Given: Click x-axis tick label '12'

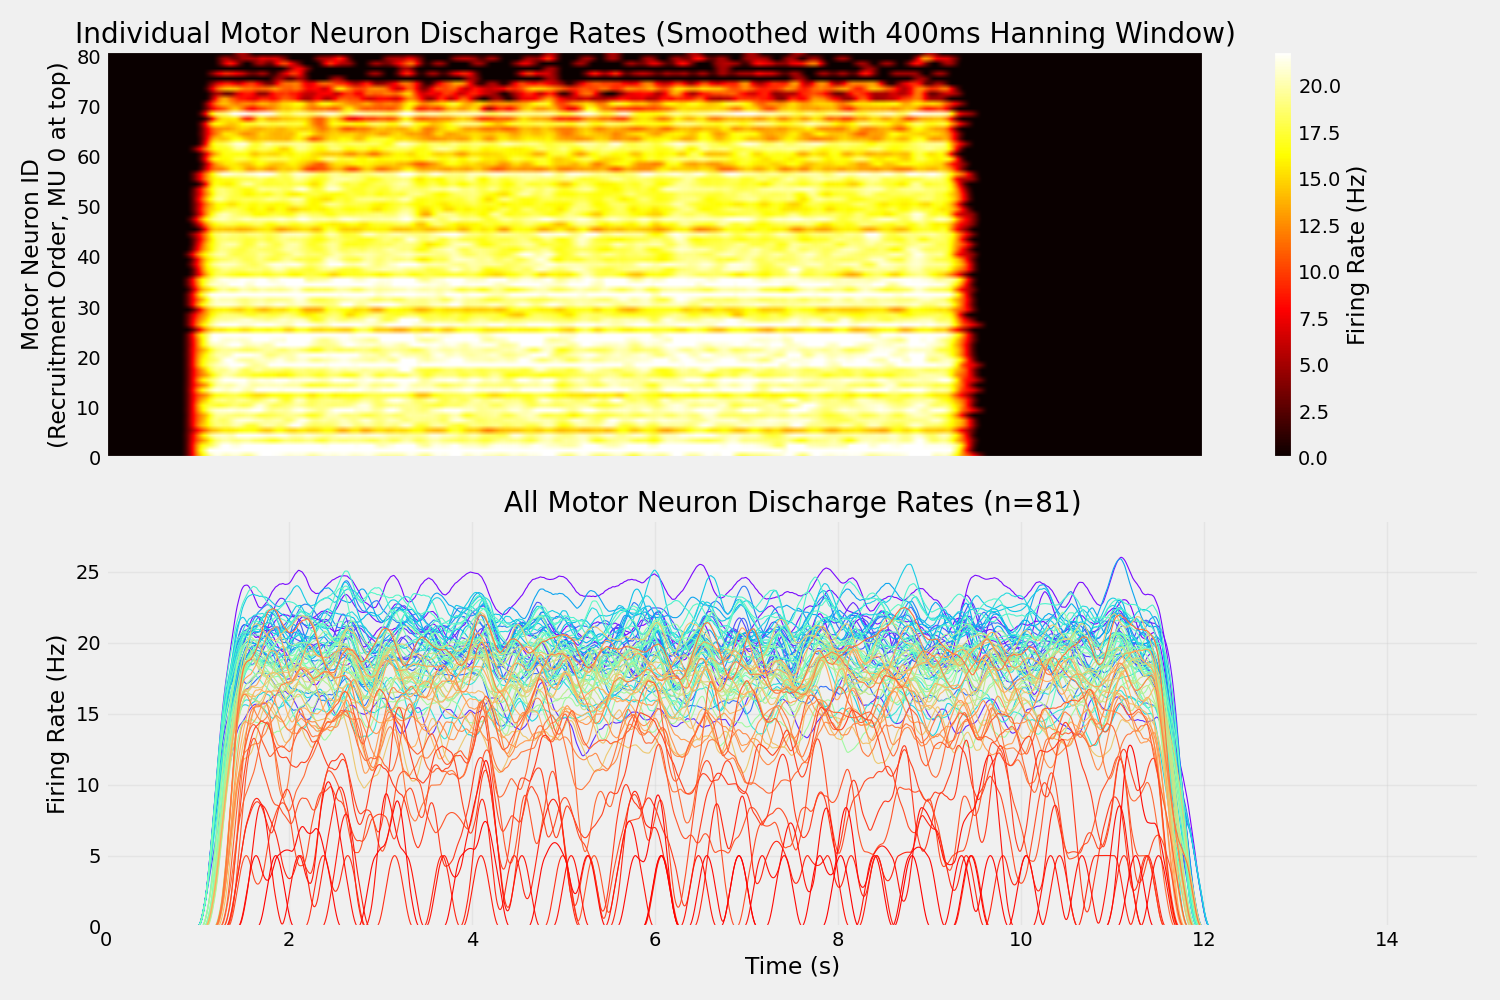Looking at the screenshot, I should pos(1204,940).
